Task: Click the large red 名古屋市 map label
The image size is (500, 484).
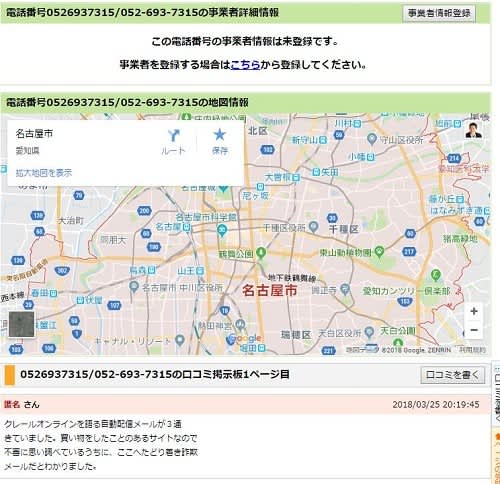Action: 269,290
